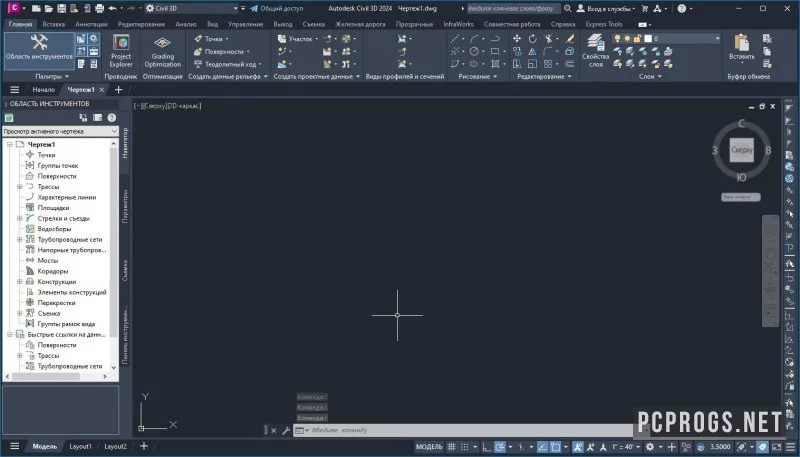Expand the Трассы tree node
This screenshot has height=457, width=800.
pos(20,187)
